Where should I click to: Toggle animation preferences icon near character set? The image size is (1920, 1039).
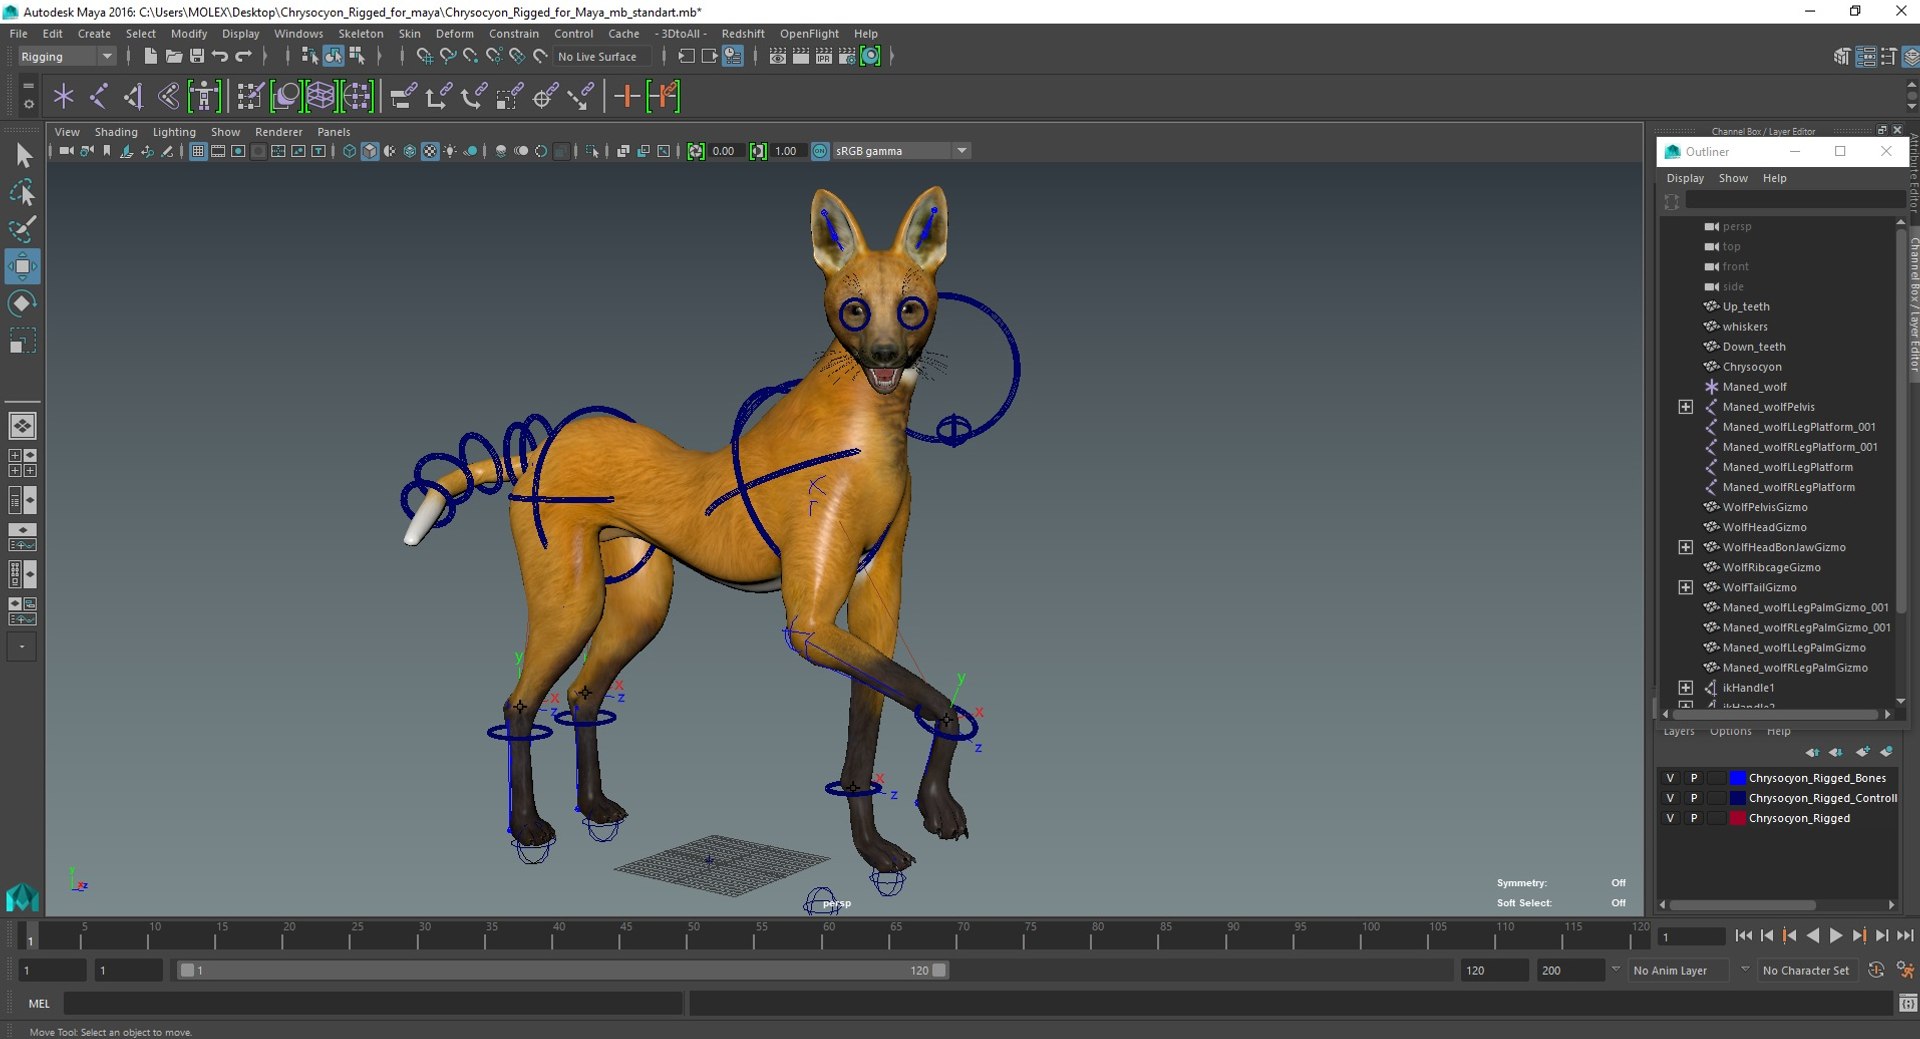(x=1906, y=970)
